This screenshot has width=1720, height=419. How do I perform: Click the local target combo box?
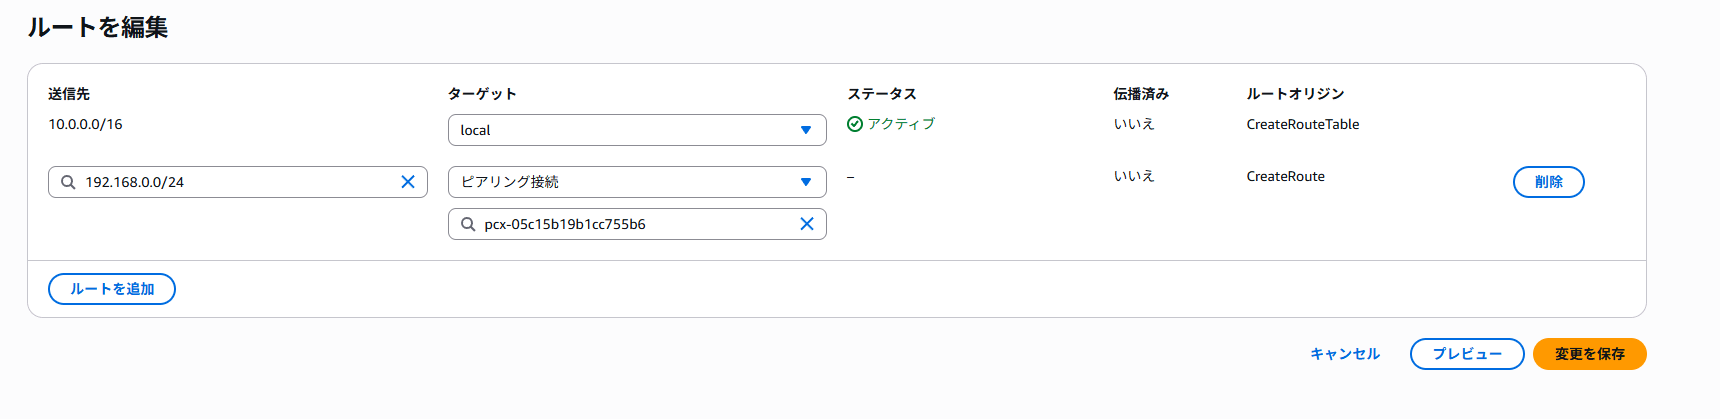pyautogui.click(x=637, y=130)
